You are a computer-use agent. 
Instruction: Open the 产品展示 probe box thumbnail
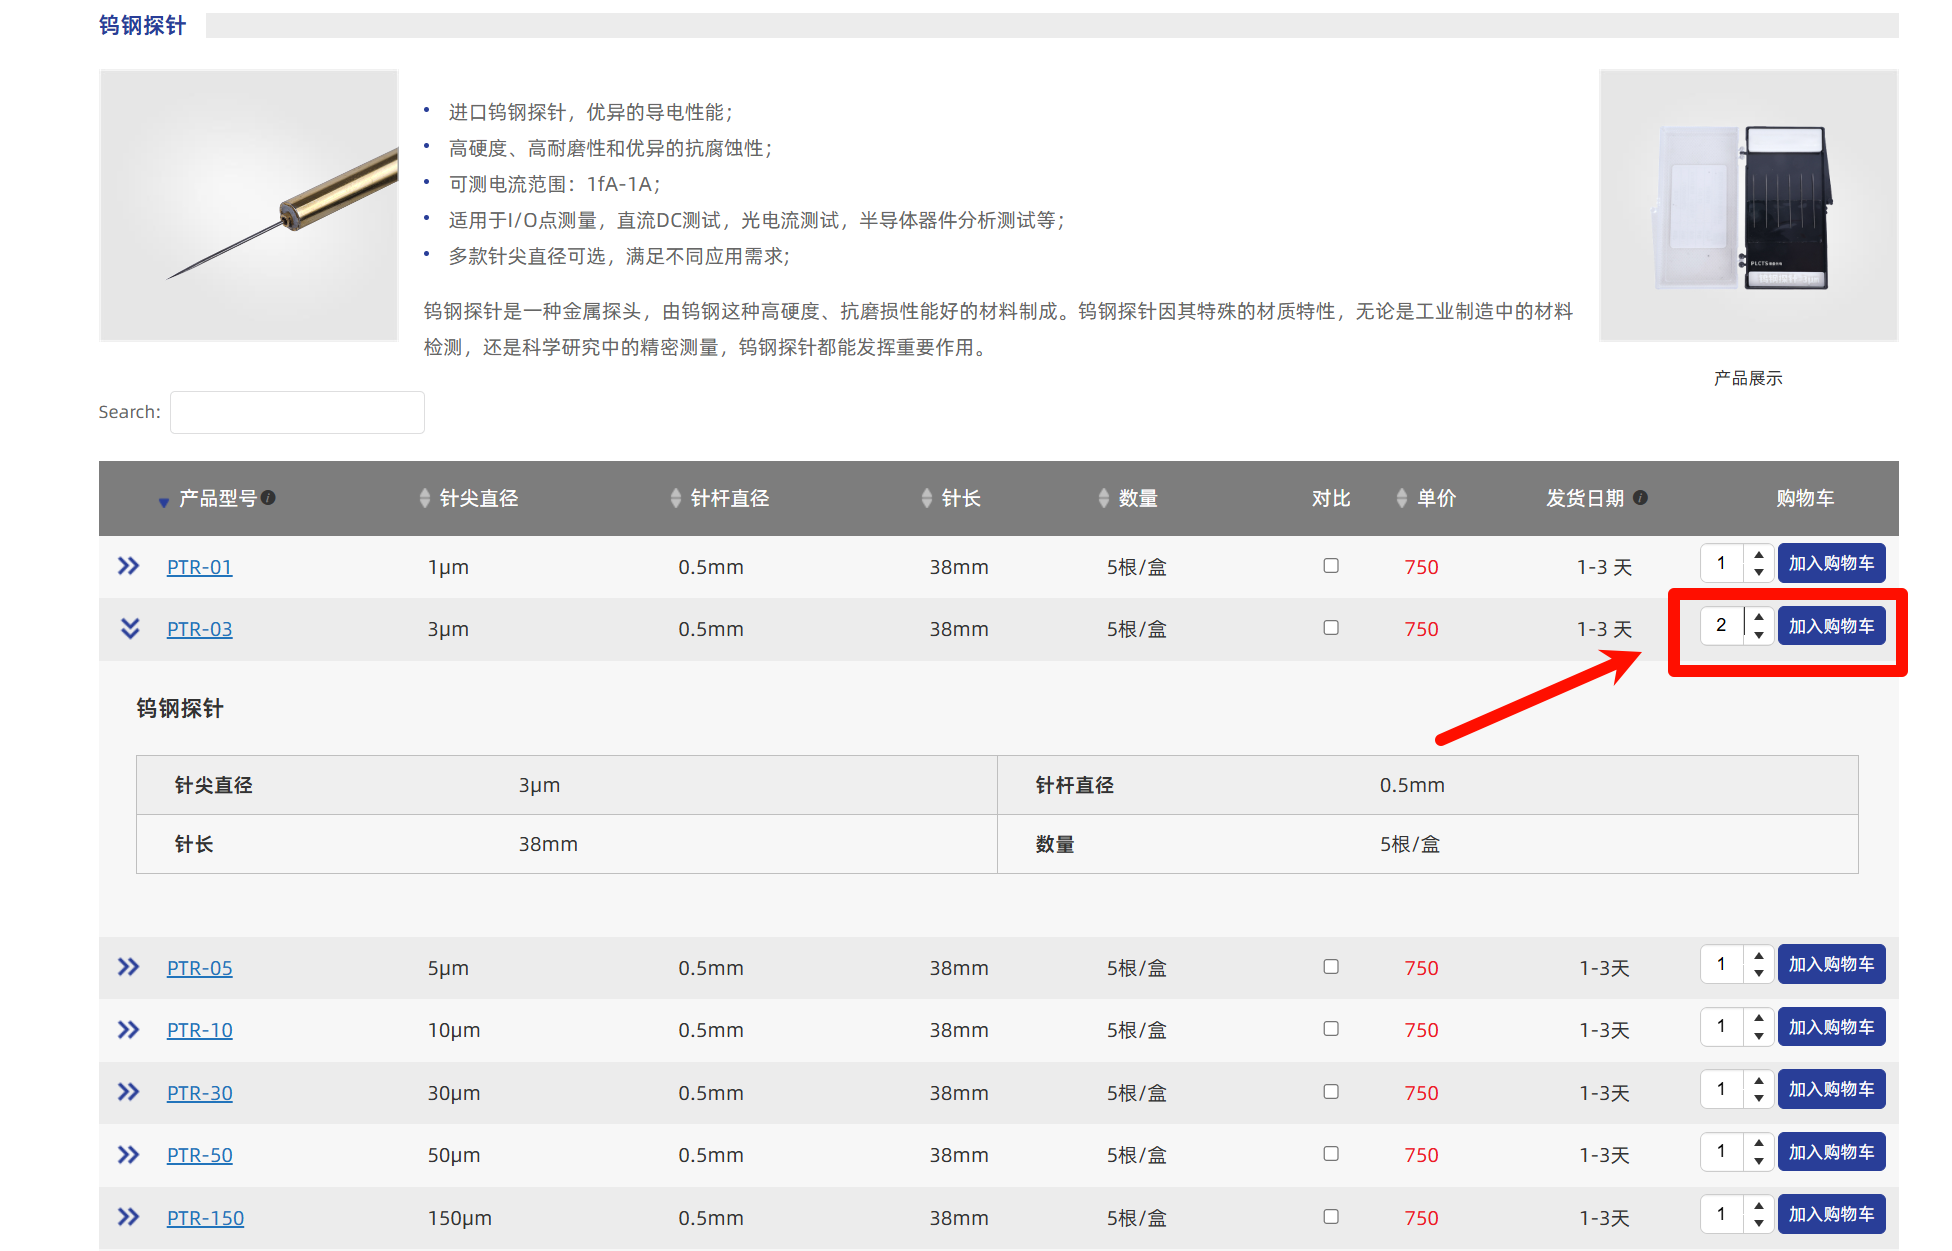click(x=1748, y=206)
